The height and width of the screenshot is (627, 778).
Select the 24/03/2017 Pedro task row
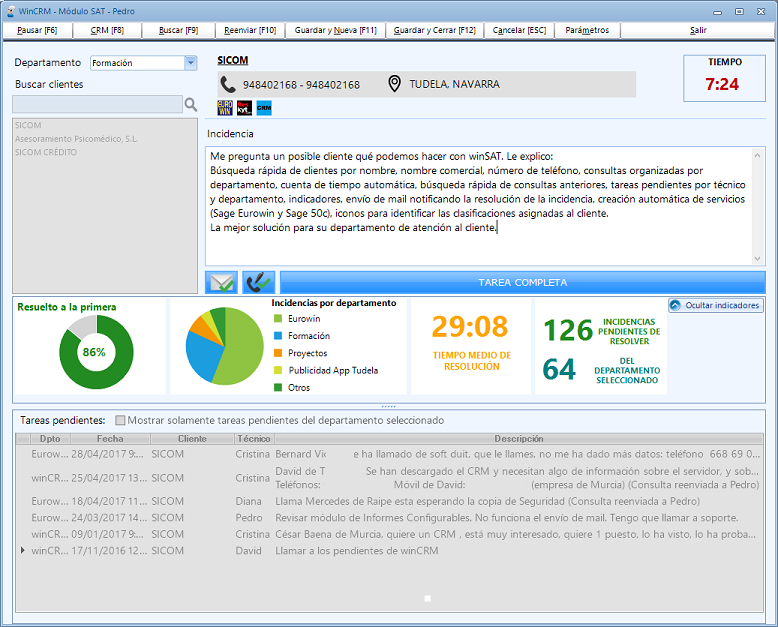point(389,517)
